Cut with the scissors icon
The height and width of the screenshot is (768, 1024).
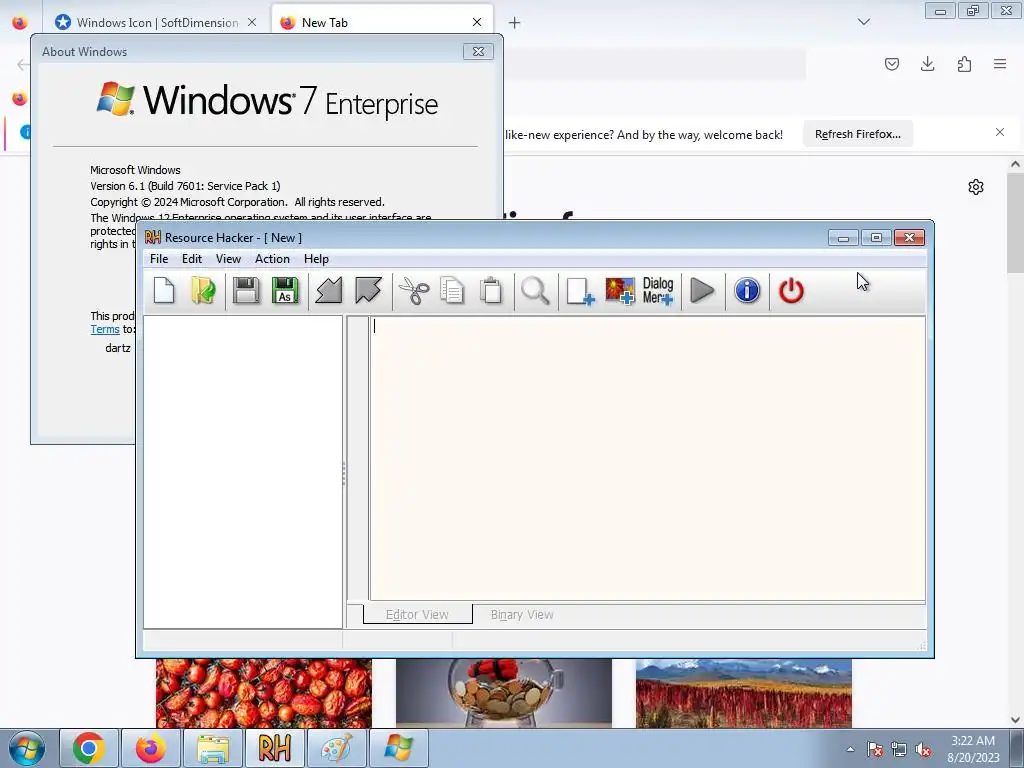(413, 291)
